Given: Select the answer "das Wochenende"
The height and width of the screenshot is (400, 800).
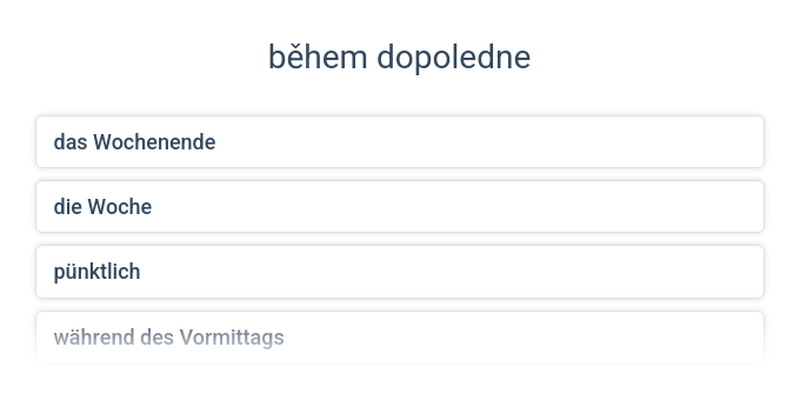Looking at the screenshot, I should pyautogui.click(x=400, y=142).
